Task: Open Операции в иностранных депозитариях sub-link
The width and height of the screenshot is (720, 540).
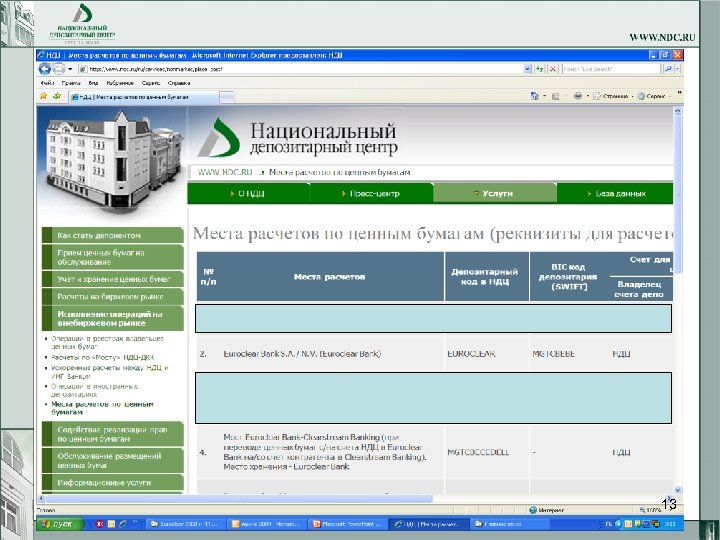Action: click(x=94, y=390)
